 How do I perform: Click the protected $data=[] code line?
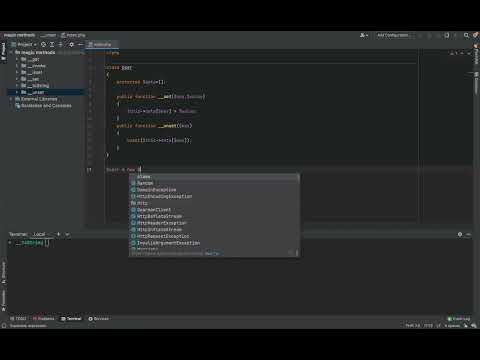pos(140,82)
